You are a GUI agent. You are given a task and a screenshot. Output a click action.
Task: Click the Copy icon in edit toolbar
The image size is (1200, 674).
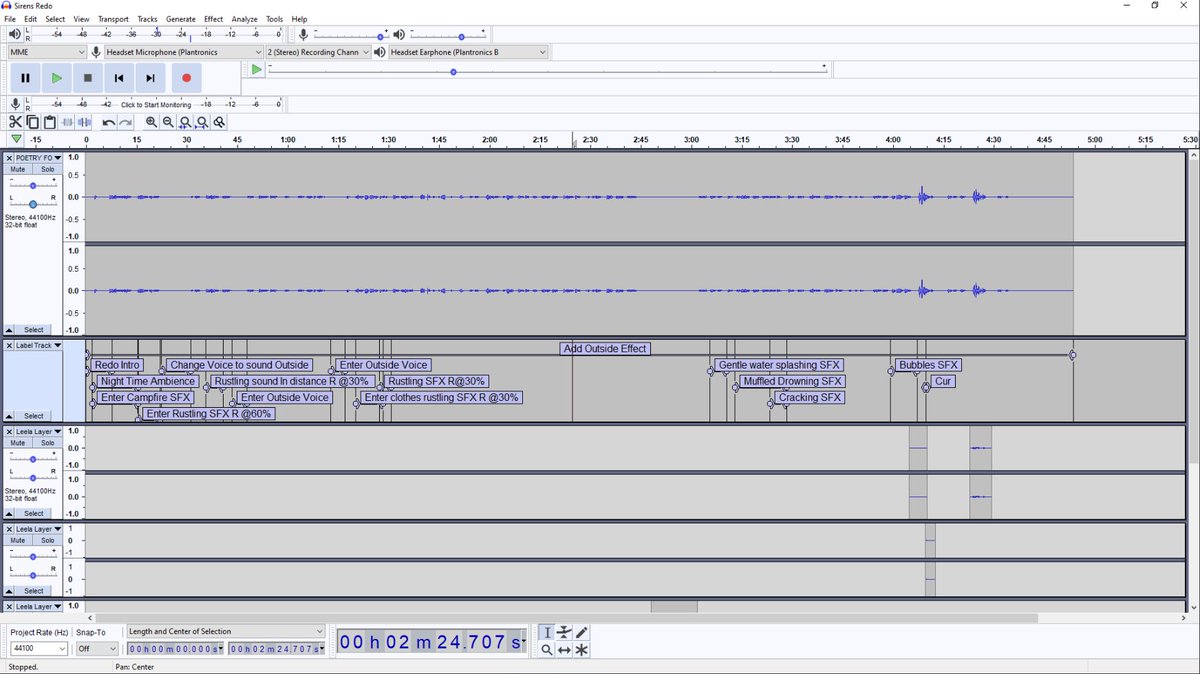(x=32, y=122)
